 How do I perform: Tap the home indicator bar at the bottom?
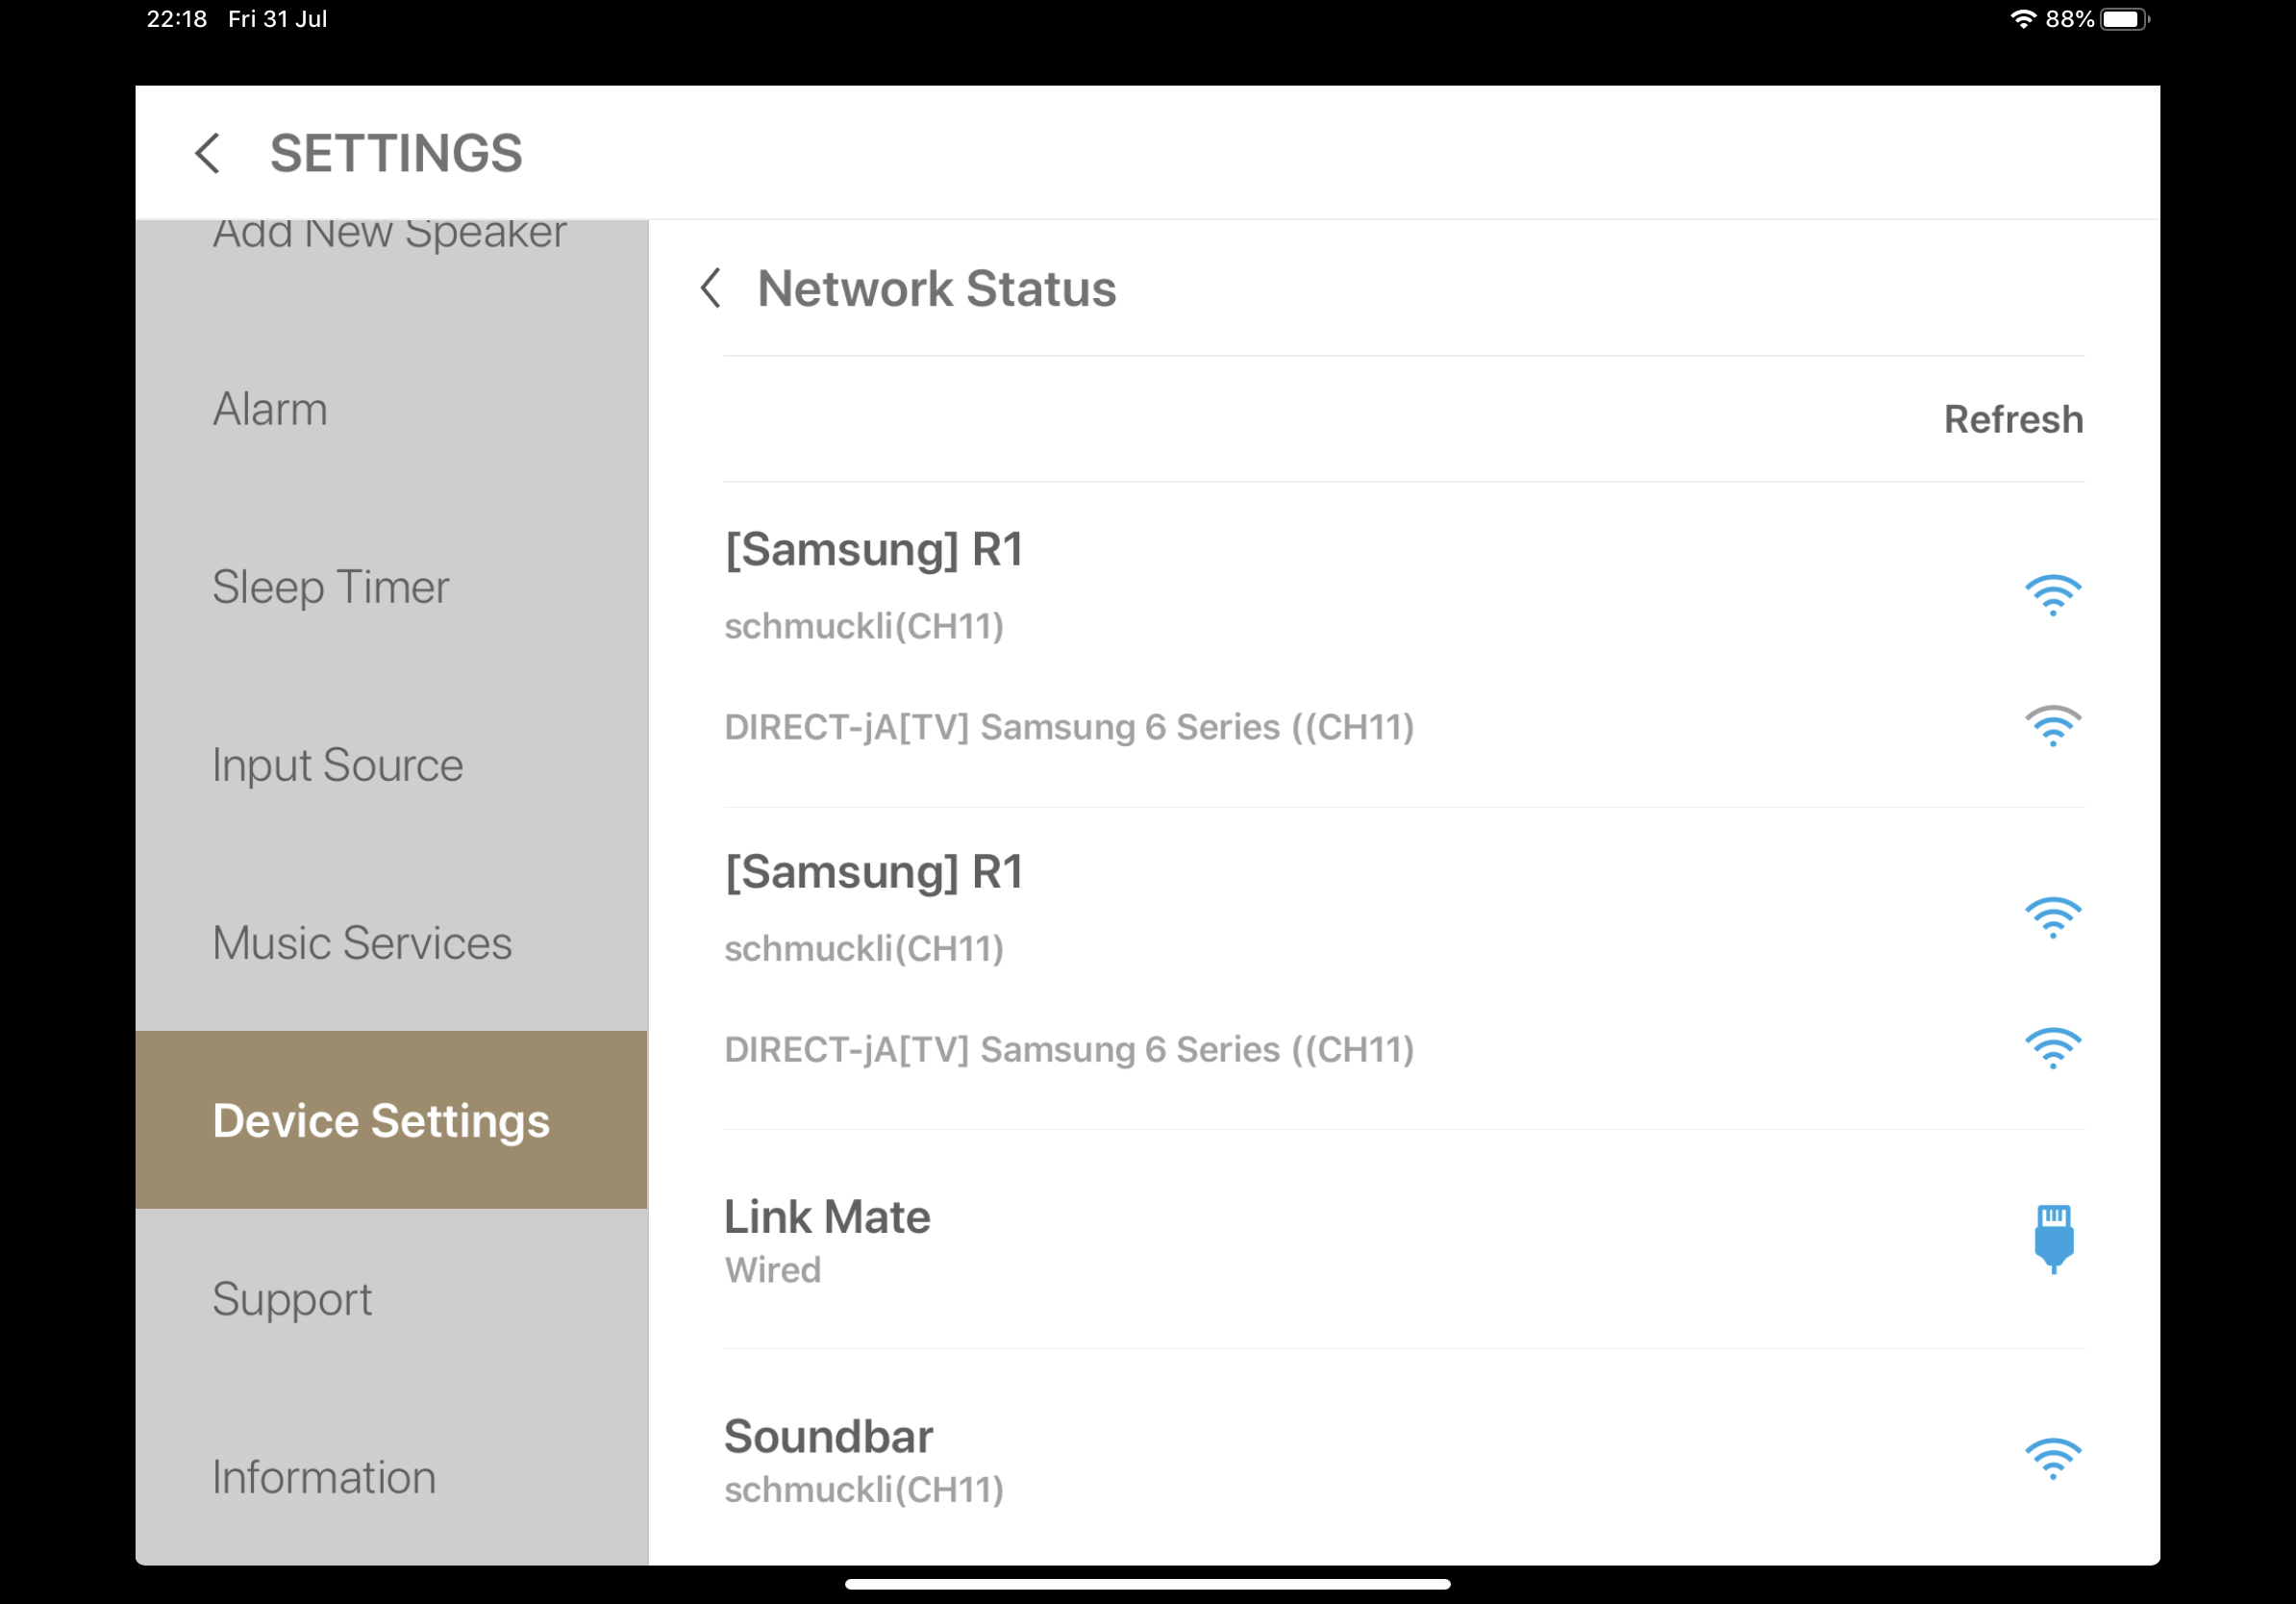1148,1585
